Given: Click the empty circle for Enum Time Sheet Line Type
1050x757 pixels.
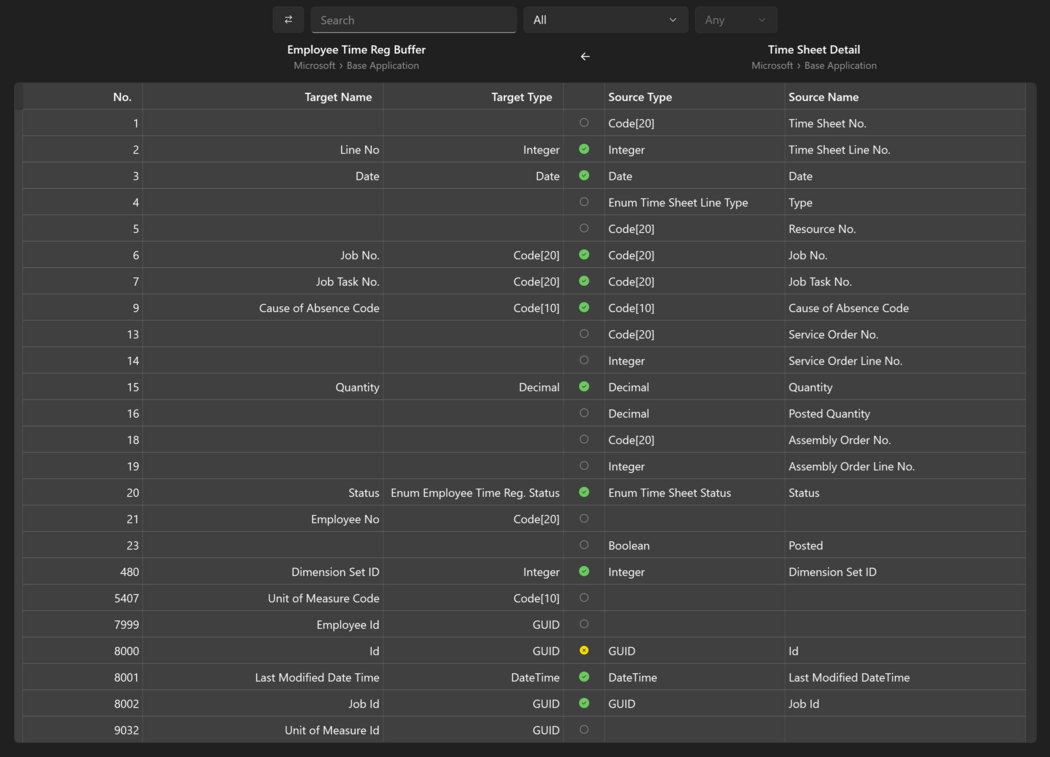Looking at the screenshot, I should pos(584,202).
